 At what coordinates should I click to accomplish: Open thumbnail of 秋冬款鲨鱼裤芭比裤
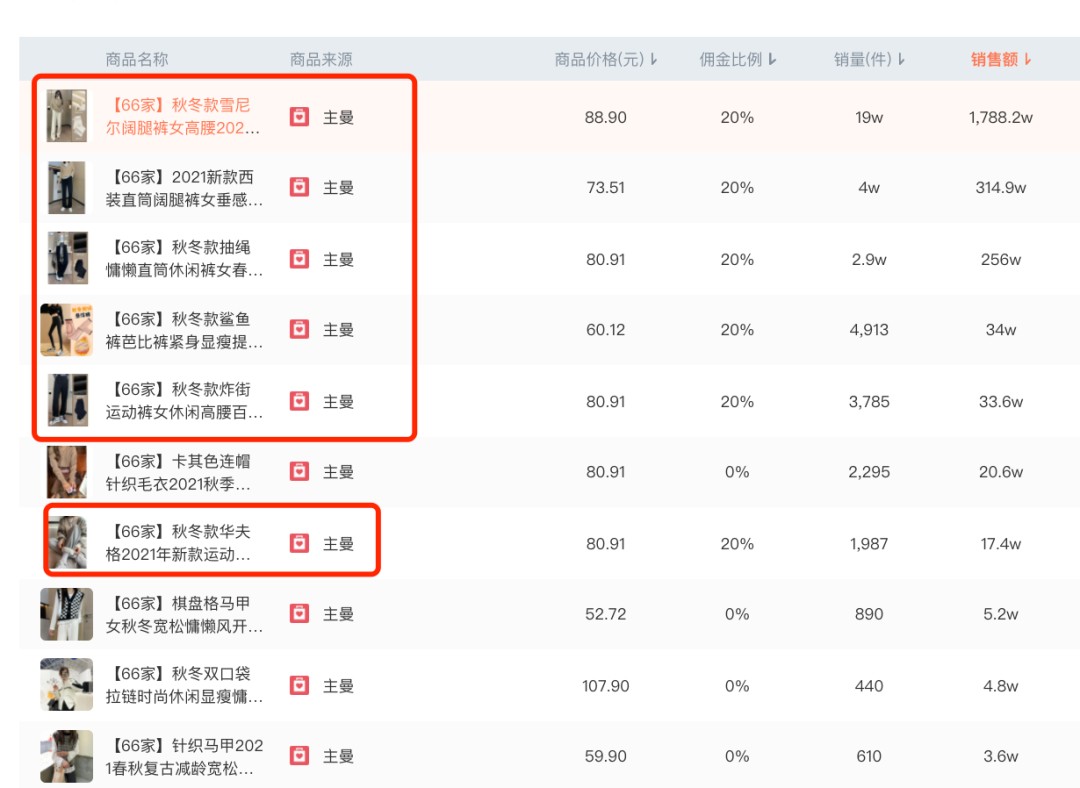67,330
